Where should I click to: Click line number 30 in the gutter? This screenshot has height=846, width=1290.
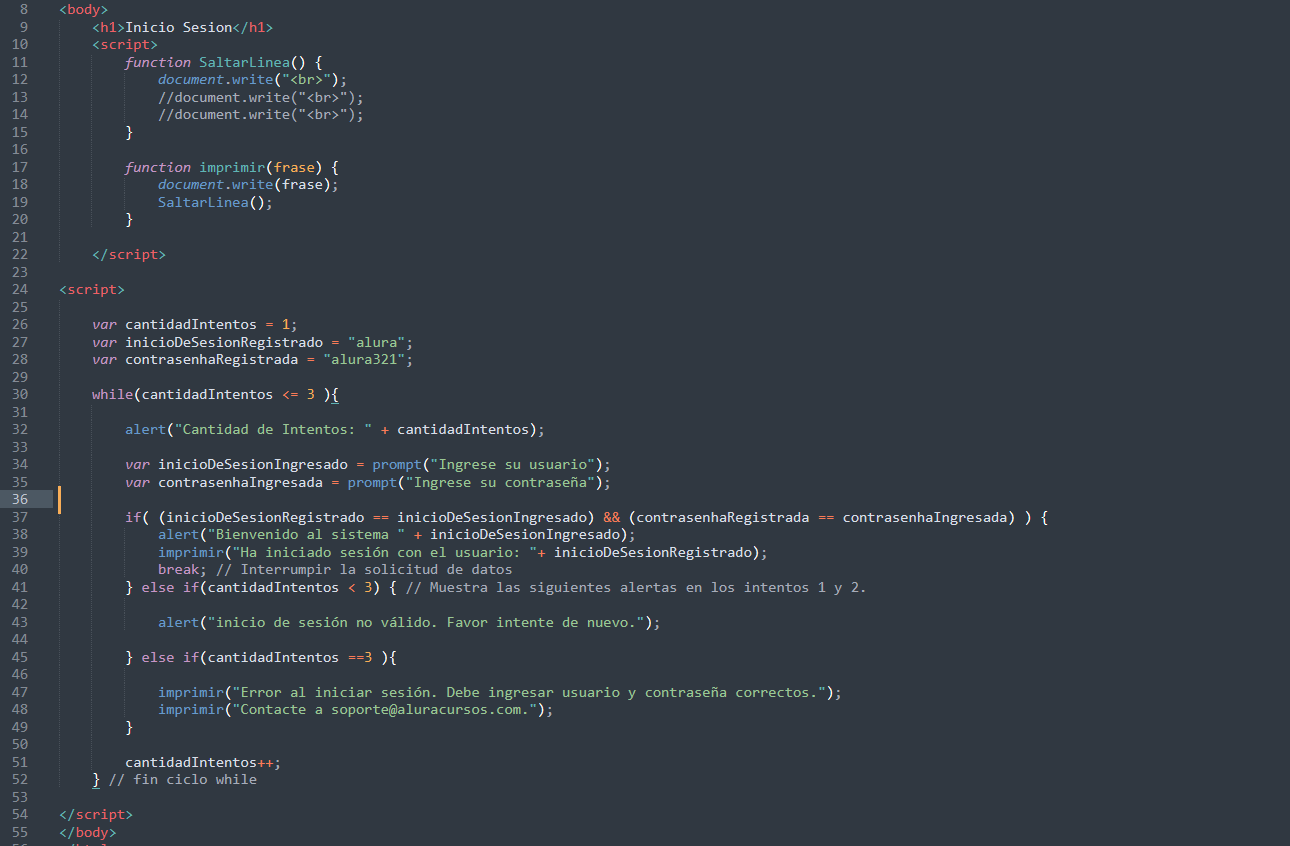pyautogui.click(x=20, y=395)
